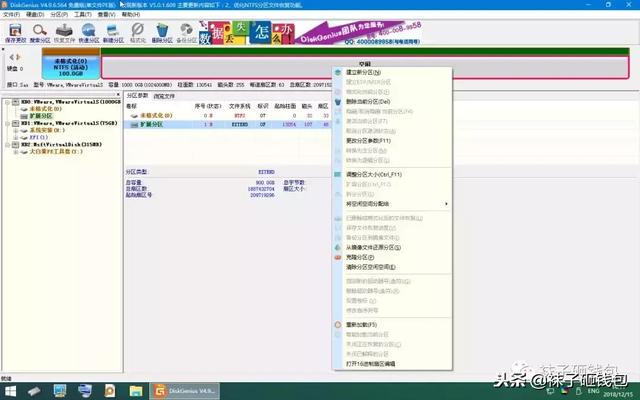Expand the 系统安装 partition tree node
Image resolution: width=640 pixels, height=400 pixels.
(16, 131)
